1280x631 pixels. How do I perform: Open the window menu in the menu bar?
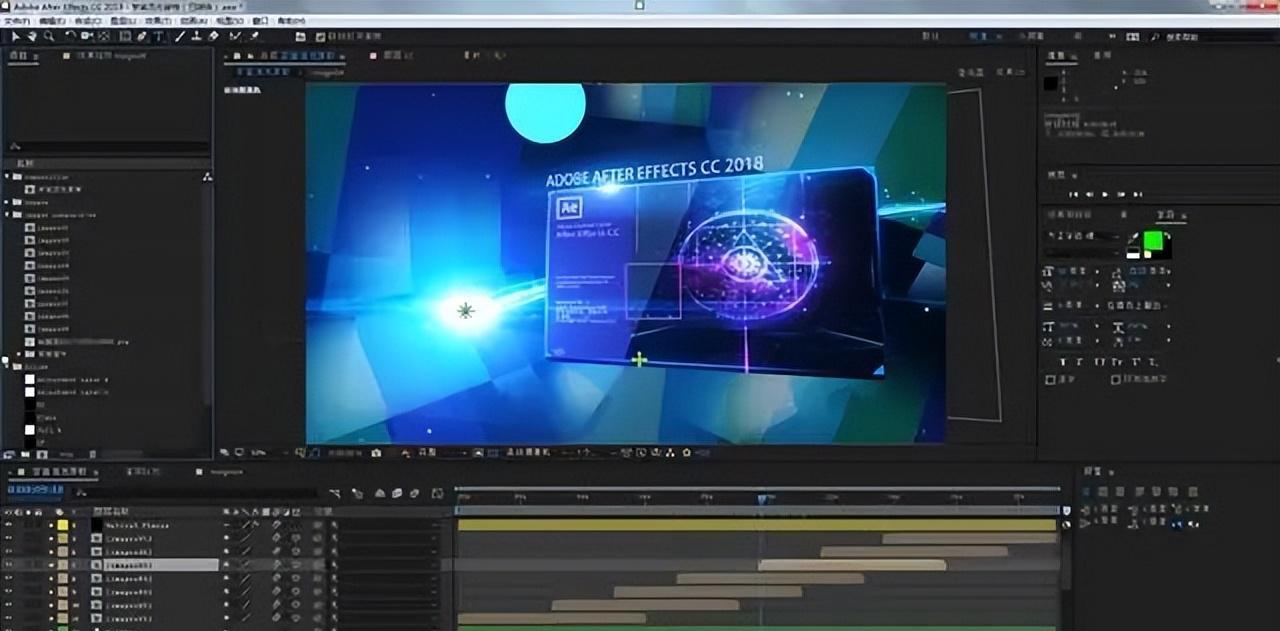[x=260, y=20]
